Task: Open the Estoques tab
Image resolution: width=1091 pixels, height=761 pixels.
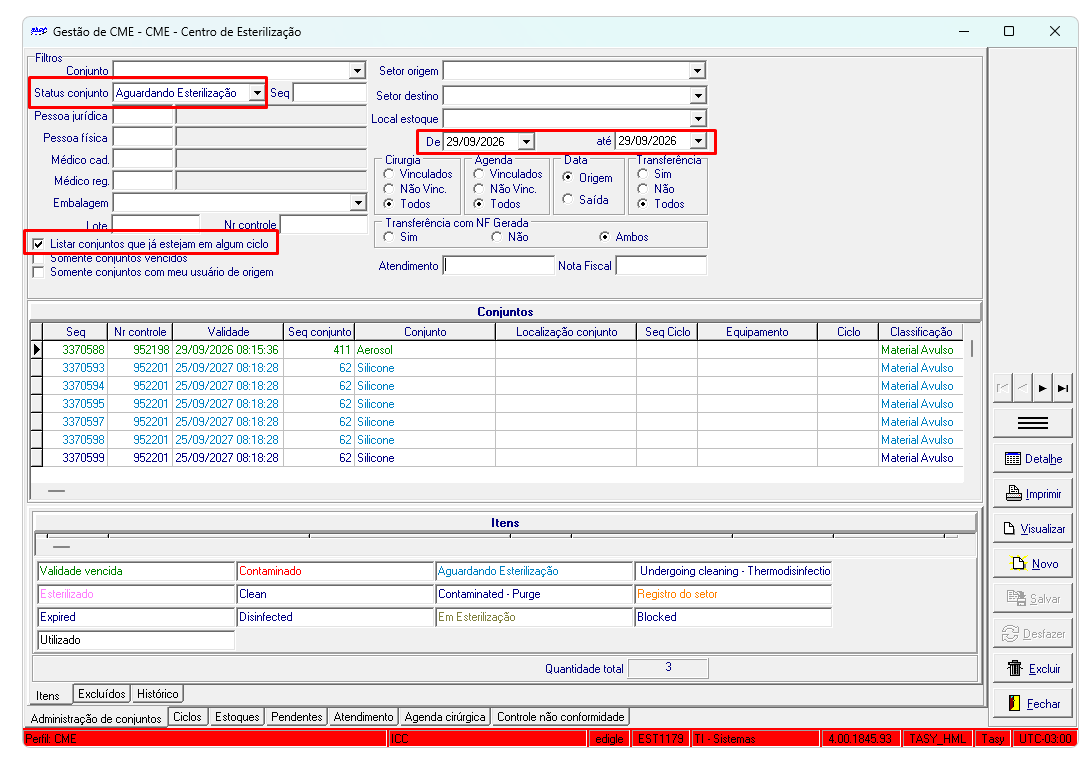Action: click(x=237, y=717)
